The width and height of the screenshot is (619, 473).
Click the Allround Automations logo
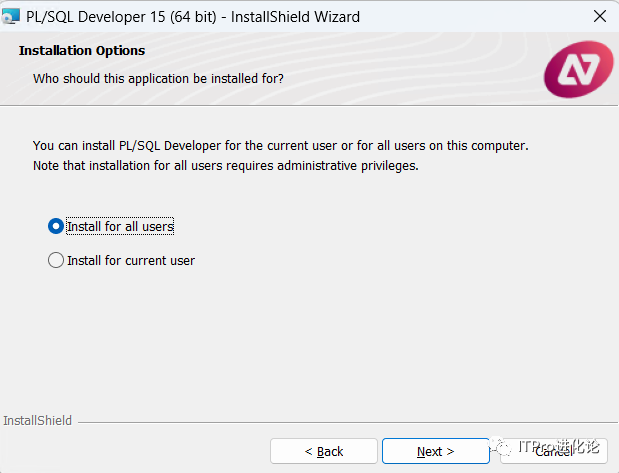[x=578, y=69]
